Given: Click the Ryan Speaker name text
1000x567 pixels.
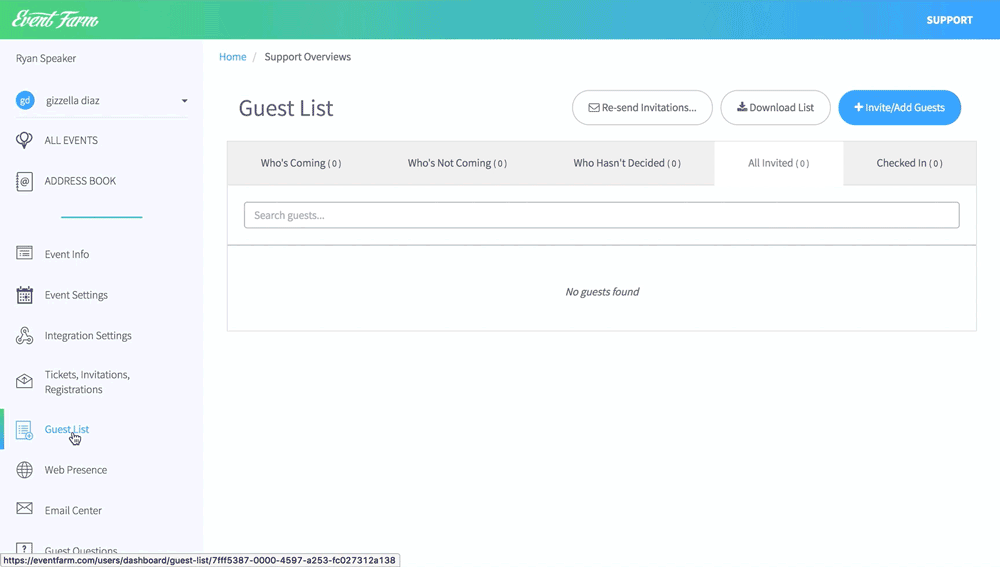Looking at the screenshot, I should click(x=46, y=58).
